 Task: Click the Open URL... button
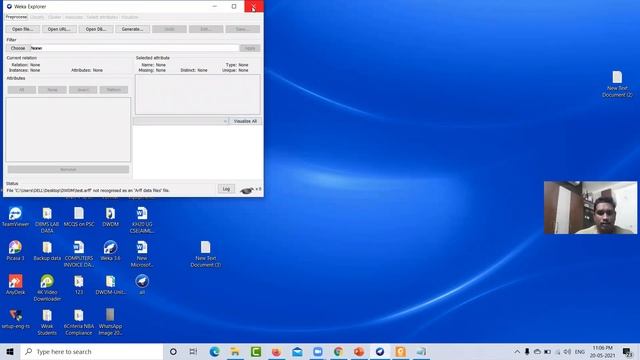tap(59, 29)
